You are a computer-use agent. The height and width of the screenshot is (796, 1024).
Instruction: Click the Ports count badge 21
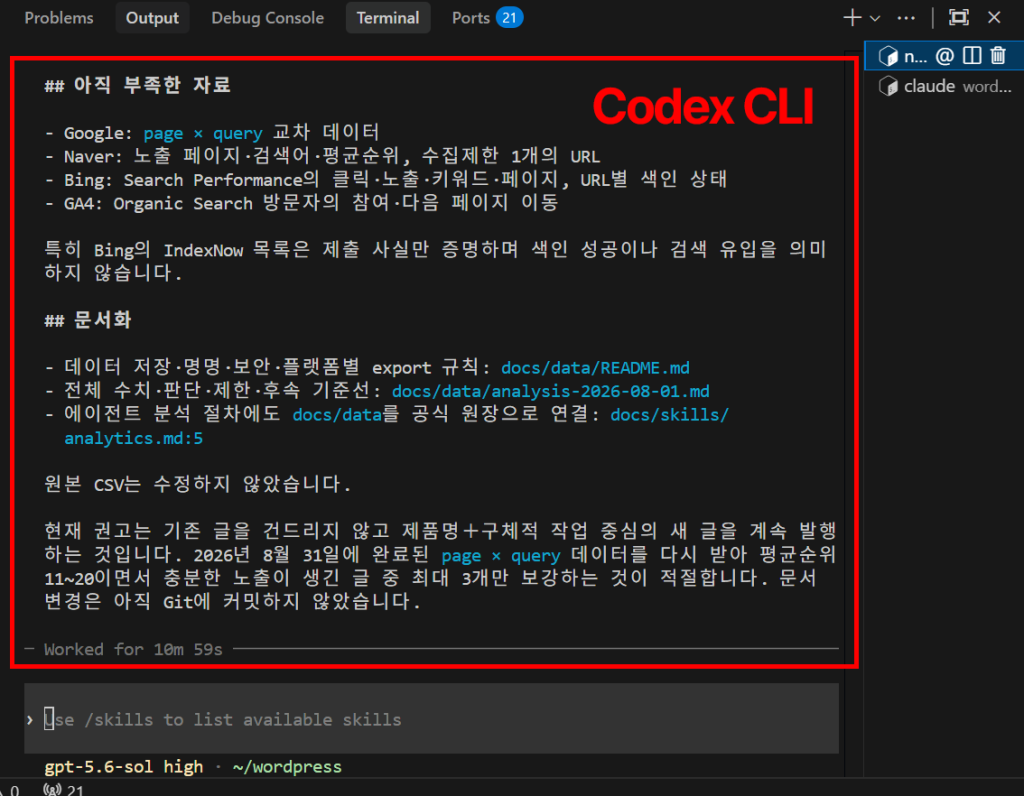509,18
